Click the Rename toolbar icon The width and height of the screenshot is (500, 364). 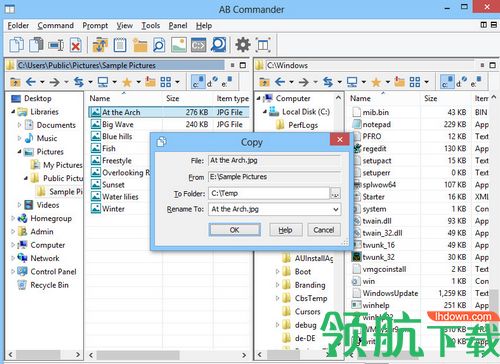(56, 45)
